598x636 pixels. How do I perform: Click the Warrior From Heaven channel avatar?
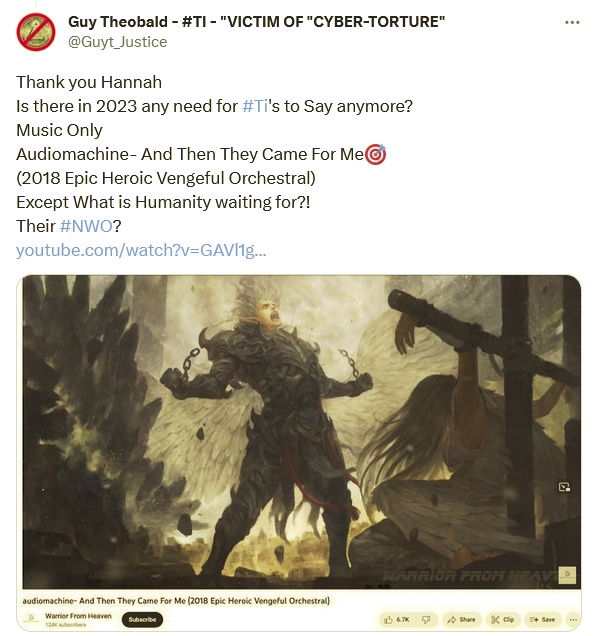point(31,619)
